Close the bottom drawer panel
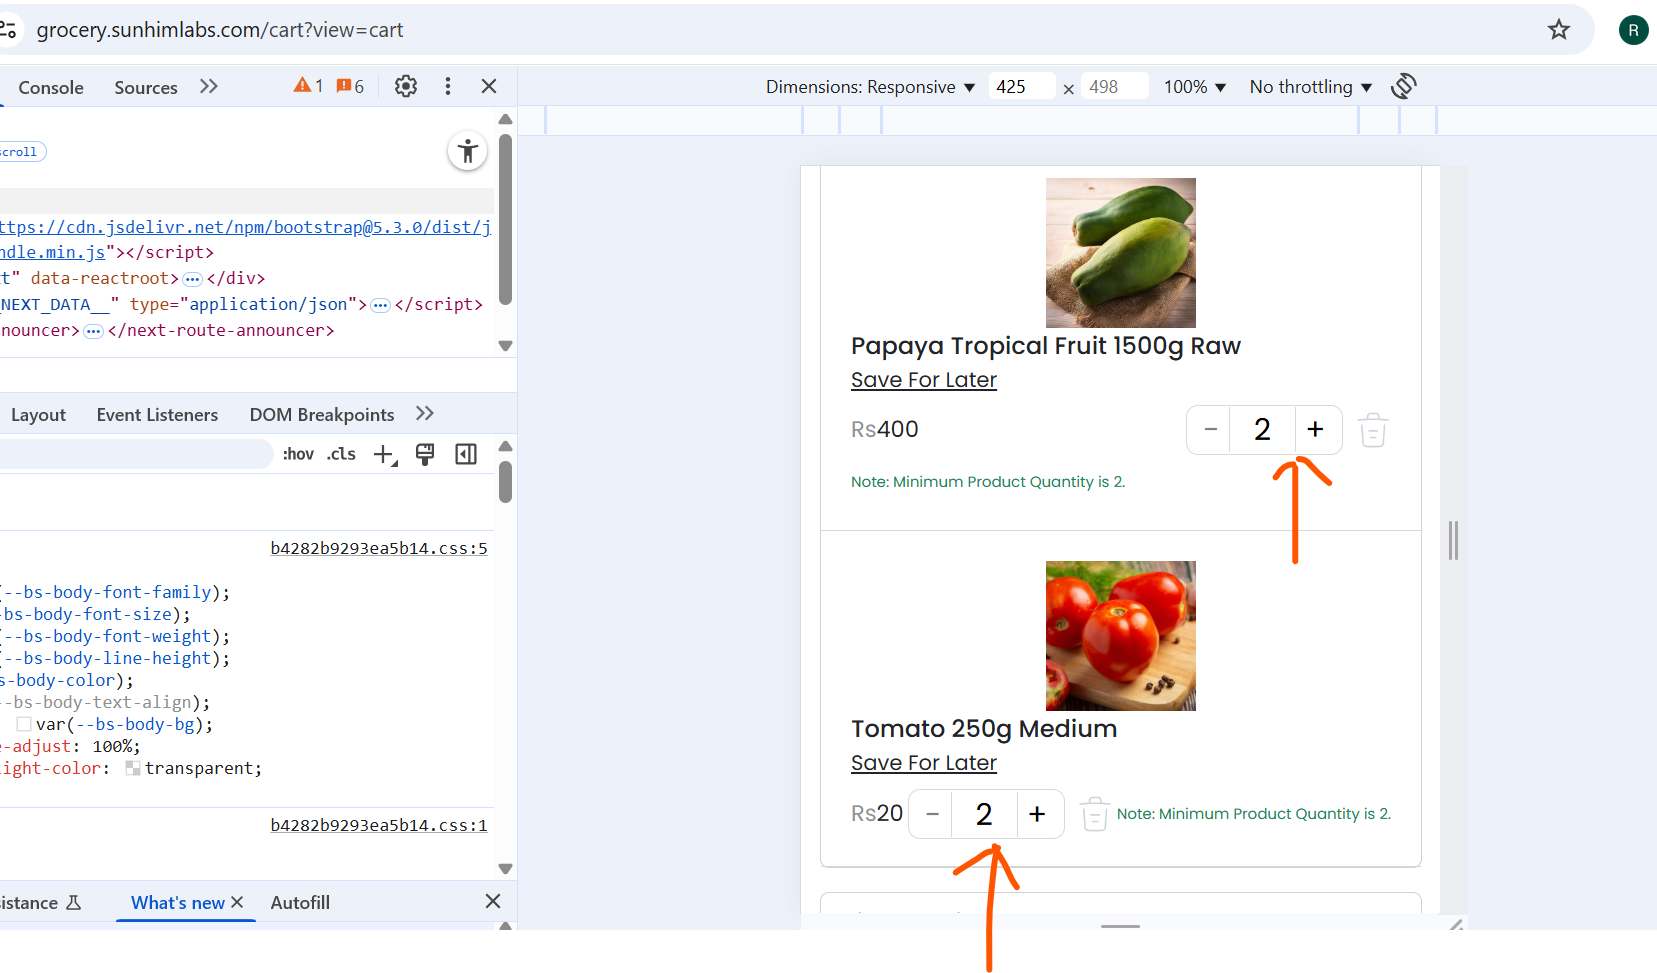Viewport: 1657px width, 973px height. [493, 901]
